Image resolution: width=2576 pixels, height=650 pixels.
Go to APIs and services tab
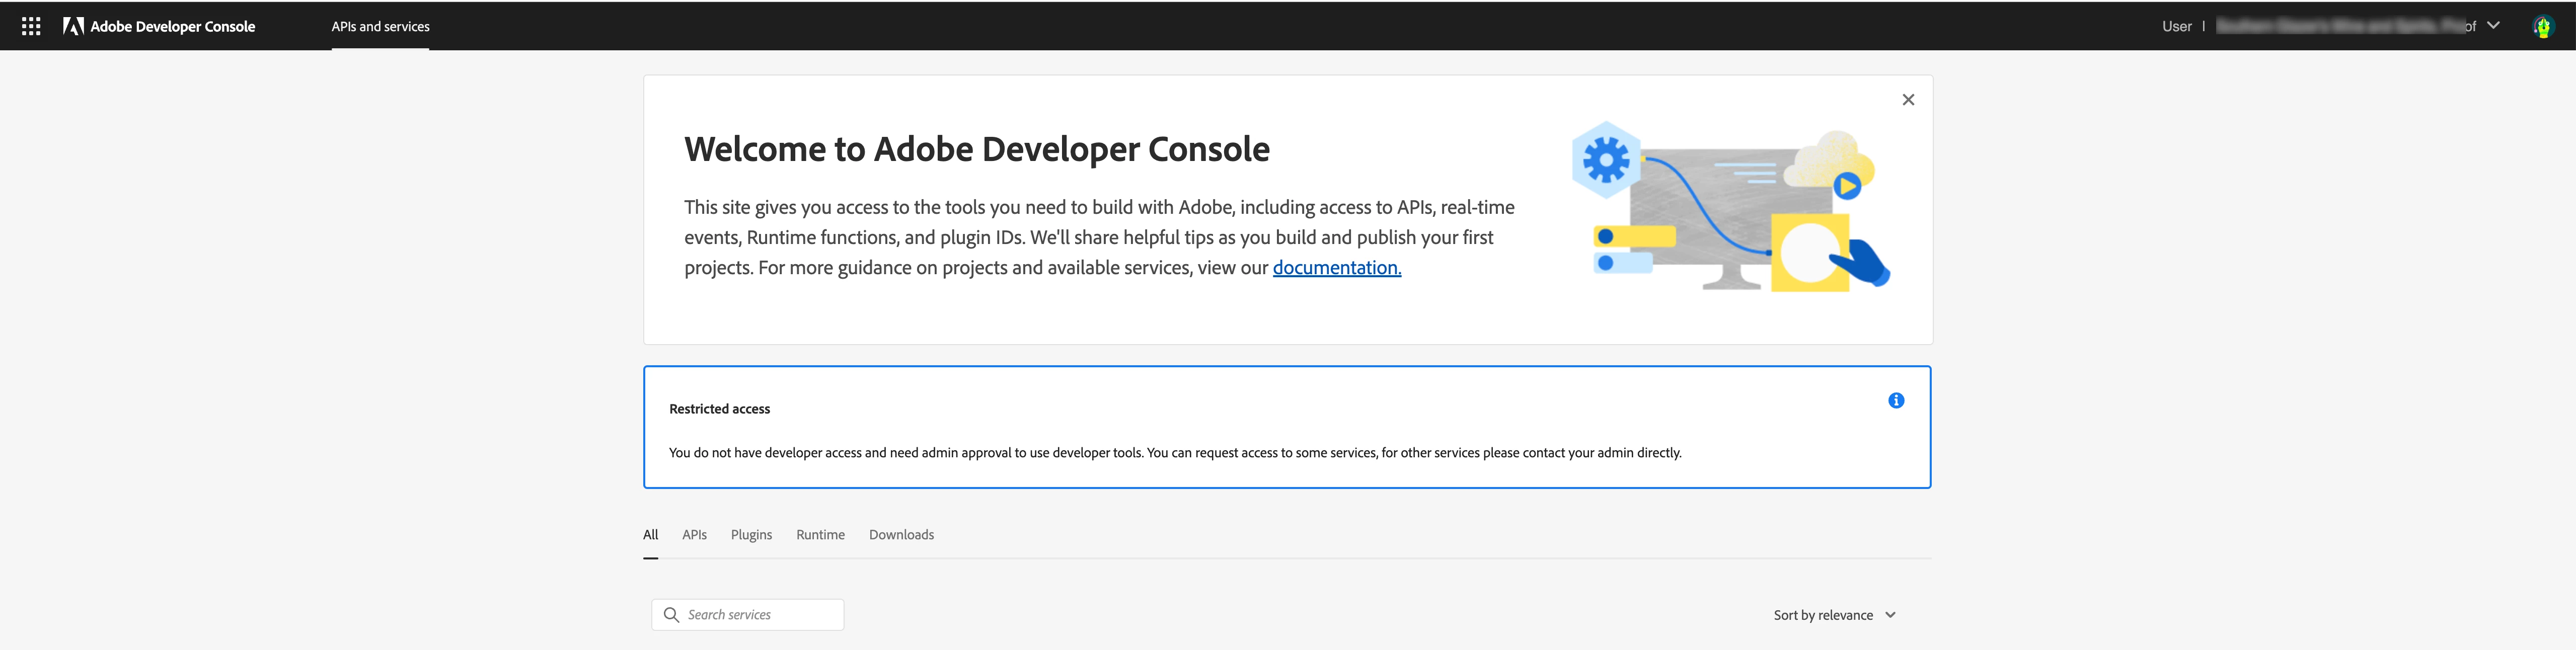pyautogui.click(x=380, y=27)
